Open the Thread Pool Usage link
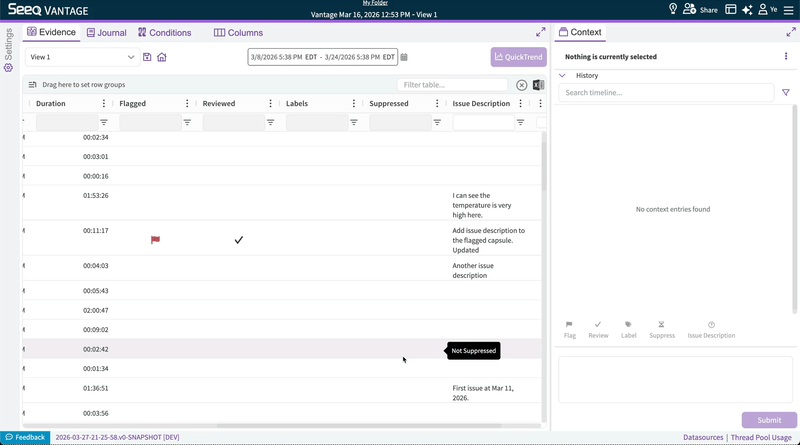The width and height of the screenshot is (800, 445). (x=761, y=437)
